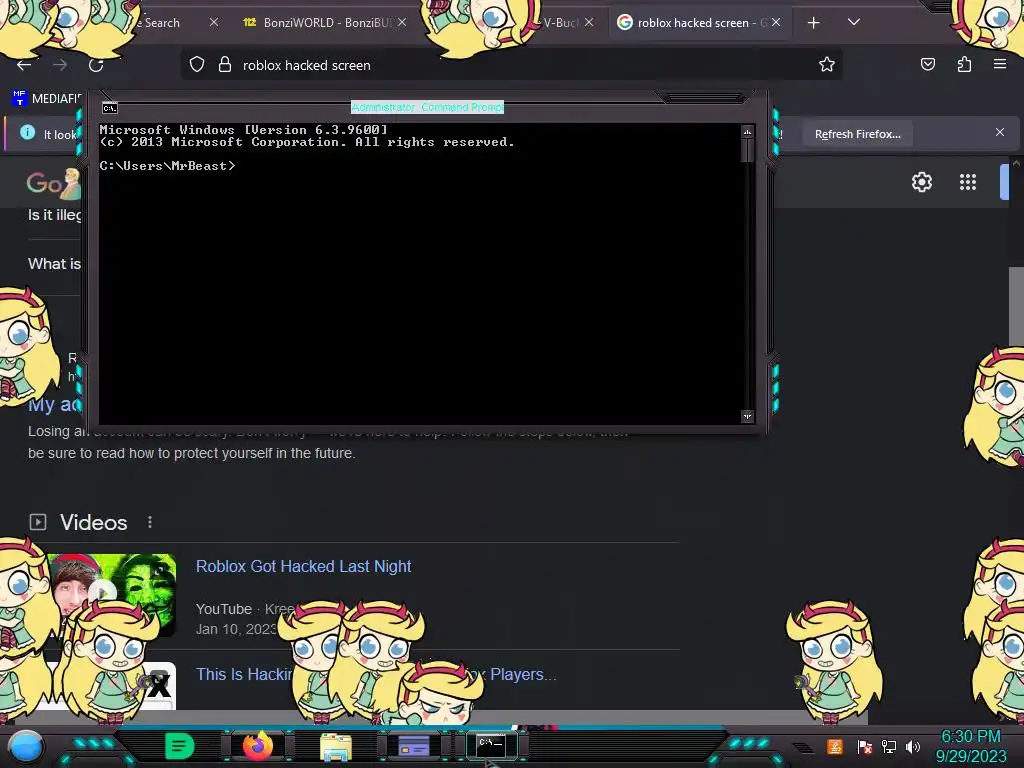
Task: Click the browser forward arrow
Action: coord(60,65)
